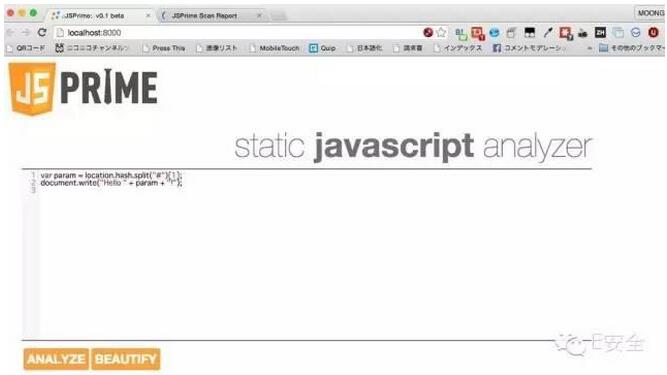Reload the page with the refresh icon

coord(42,32)
